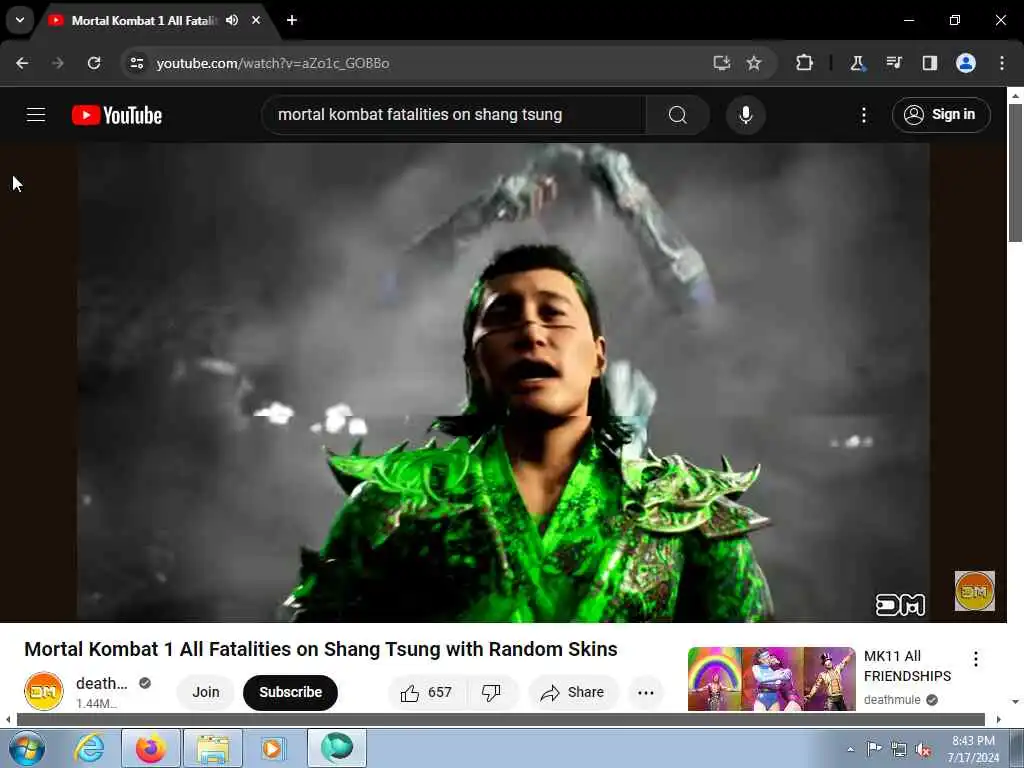Open YouTube settings three-dot menu
This screenshot has height=768, width=1024.
tap(864, 115)
